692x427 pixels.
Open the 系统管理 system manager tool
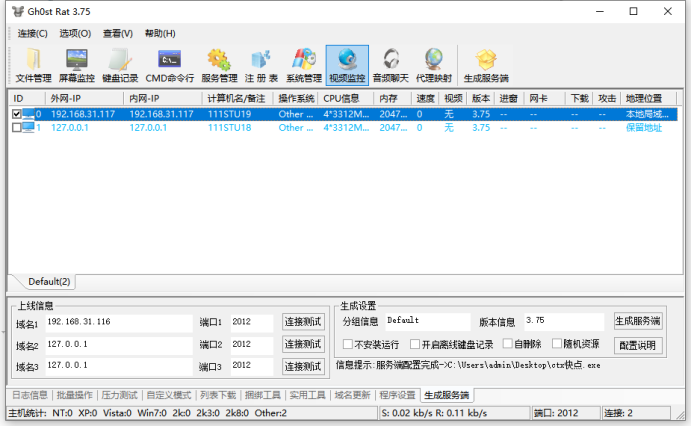coord(304,66)
